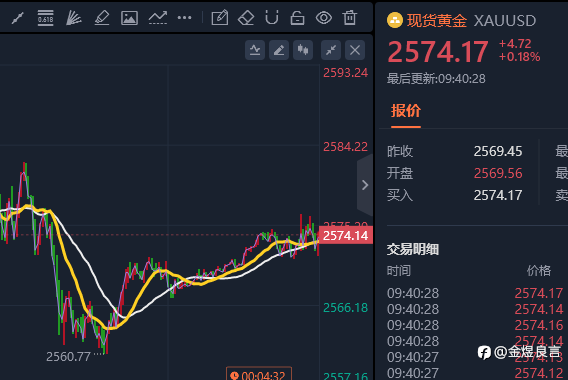Toggle the lock drawings icon
This screenshot has width=568, height=380.
pyautogui.click(x=297, y=18)
